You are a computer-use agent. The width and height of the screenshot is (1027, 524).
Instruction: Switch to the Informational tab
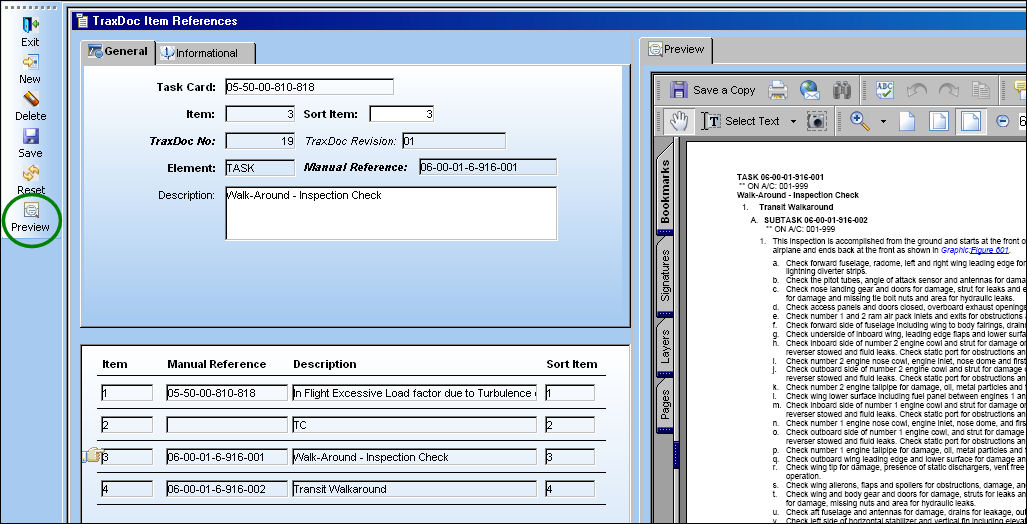coord(206,53)
